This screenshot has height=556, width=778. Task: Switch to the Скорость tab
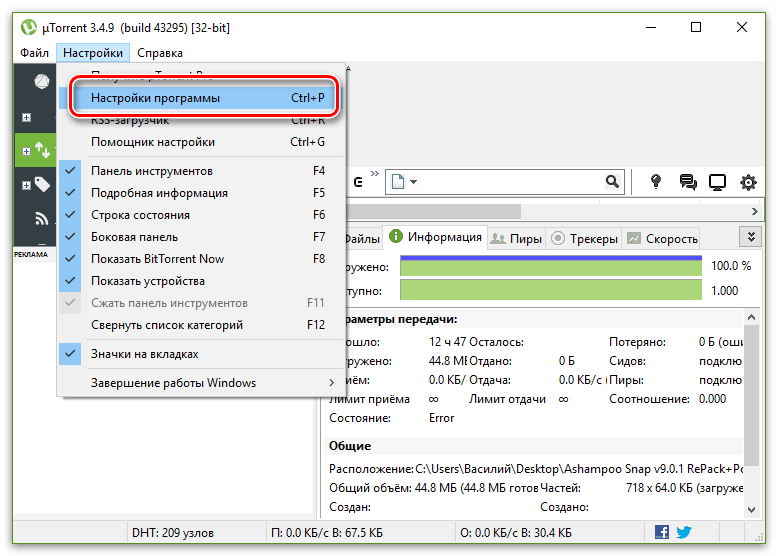pyautogui.click(x=662, y=239)
